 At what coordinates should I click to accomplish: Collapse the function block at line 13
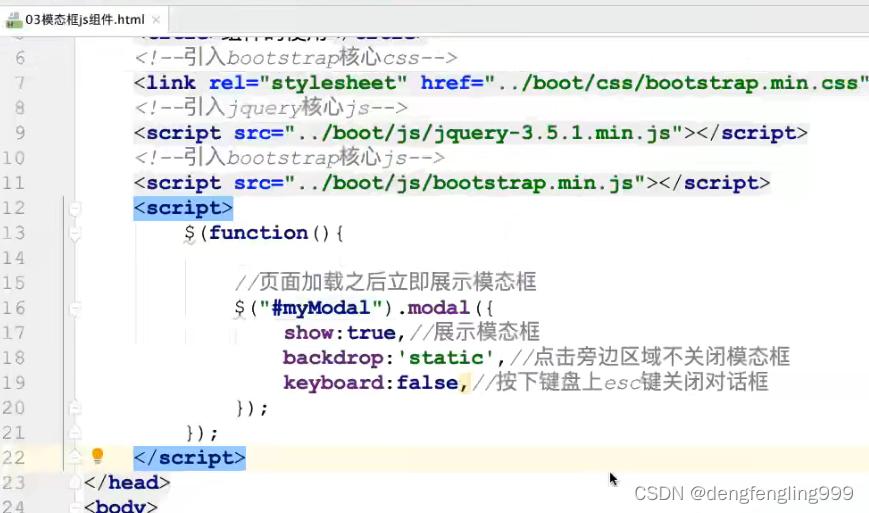click(x=75, y=234)
